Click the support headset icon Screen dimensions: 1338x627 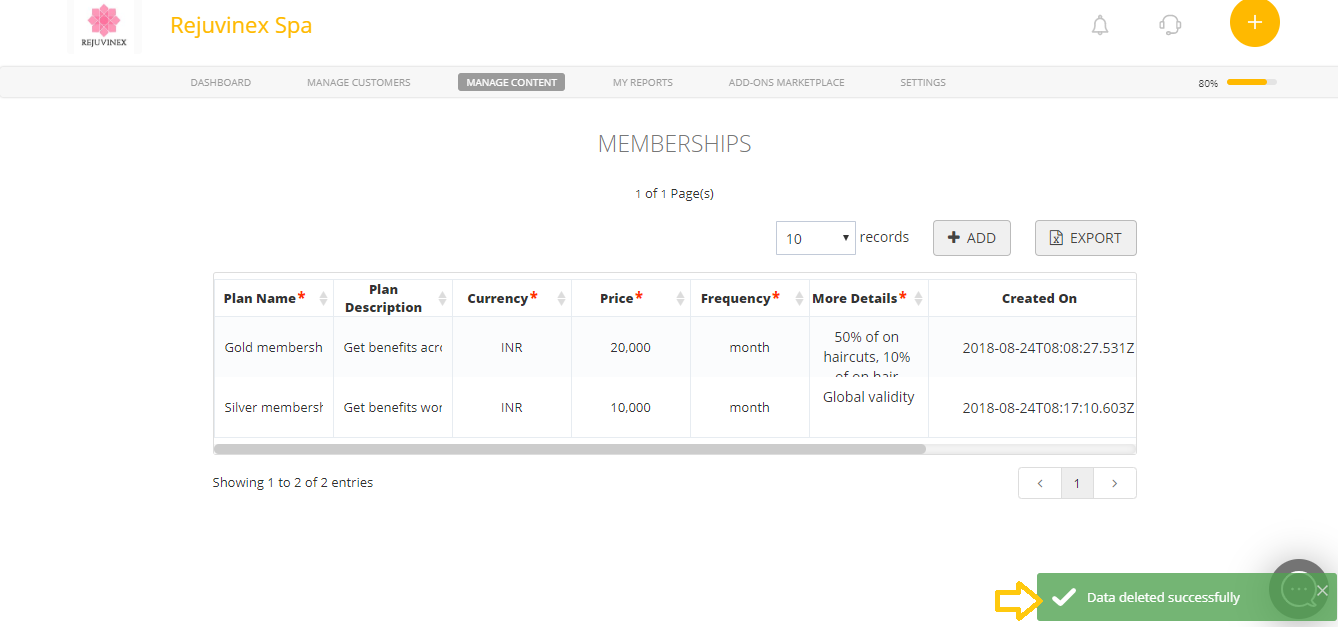(1170, 26)
